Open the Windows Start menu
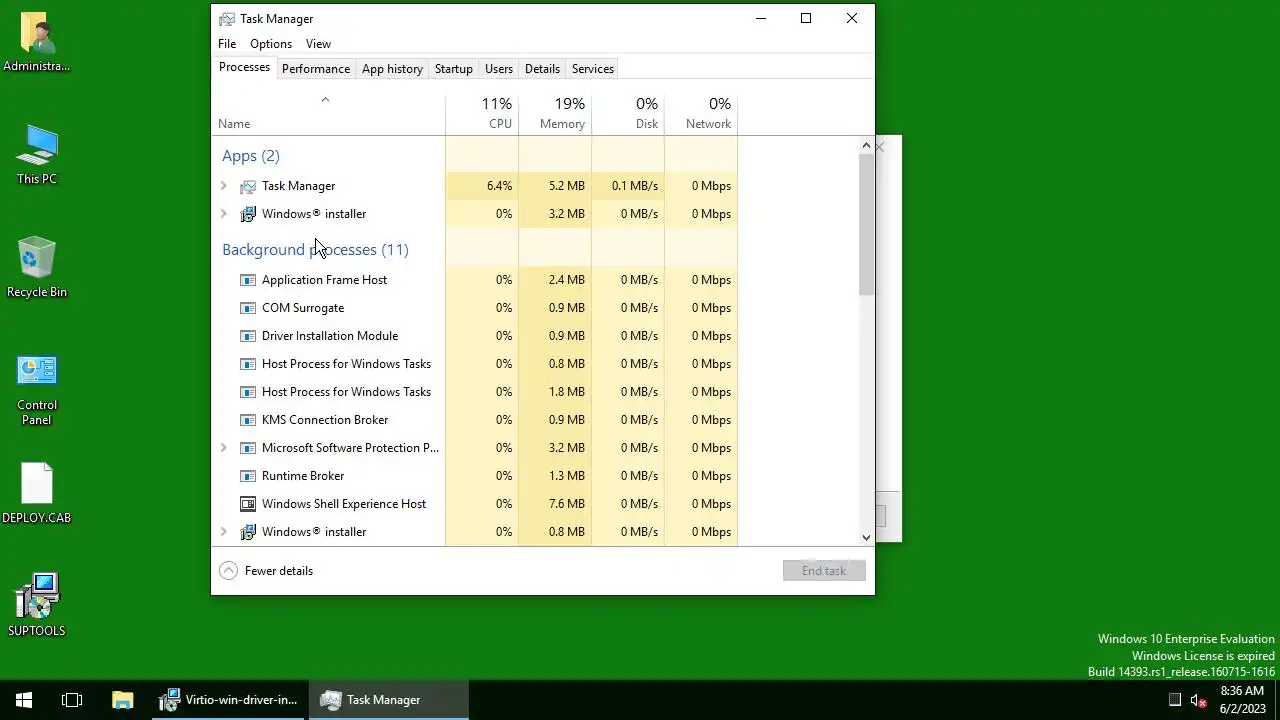This screenshot has width=1280, height=720. (24, 700)
